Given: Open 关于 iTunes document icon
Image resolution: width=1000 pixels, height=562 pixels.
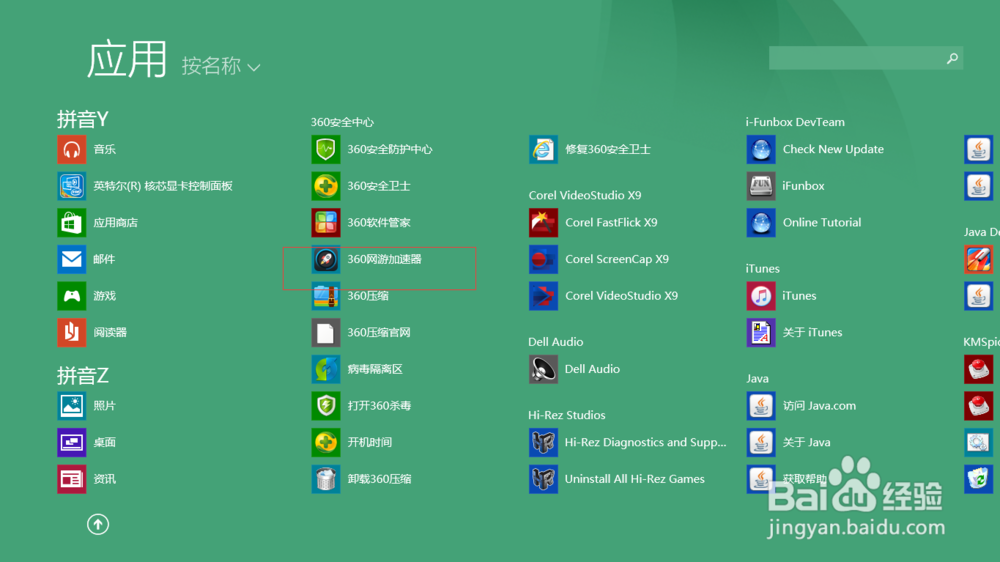Looking at the screenshot, I should tap(761, 332).
